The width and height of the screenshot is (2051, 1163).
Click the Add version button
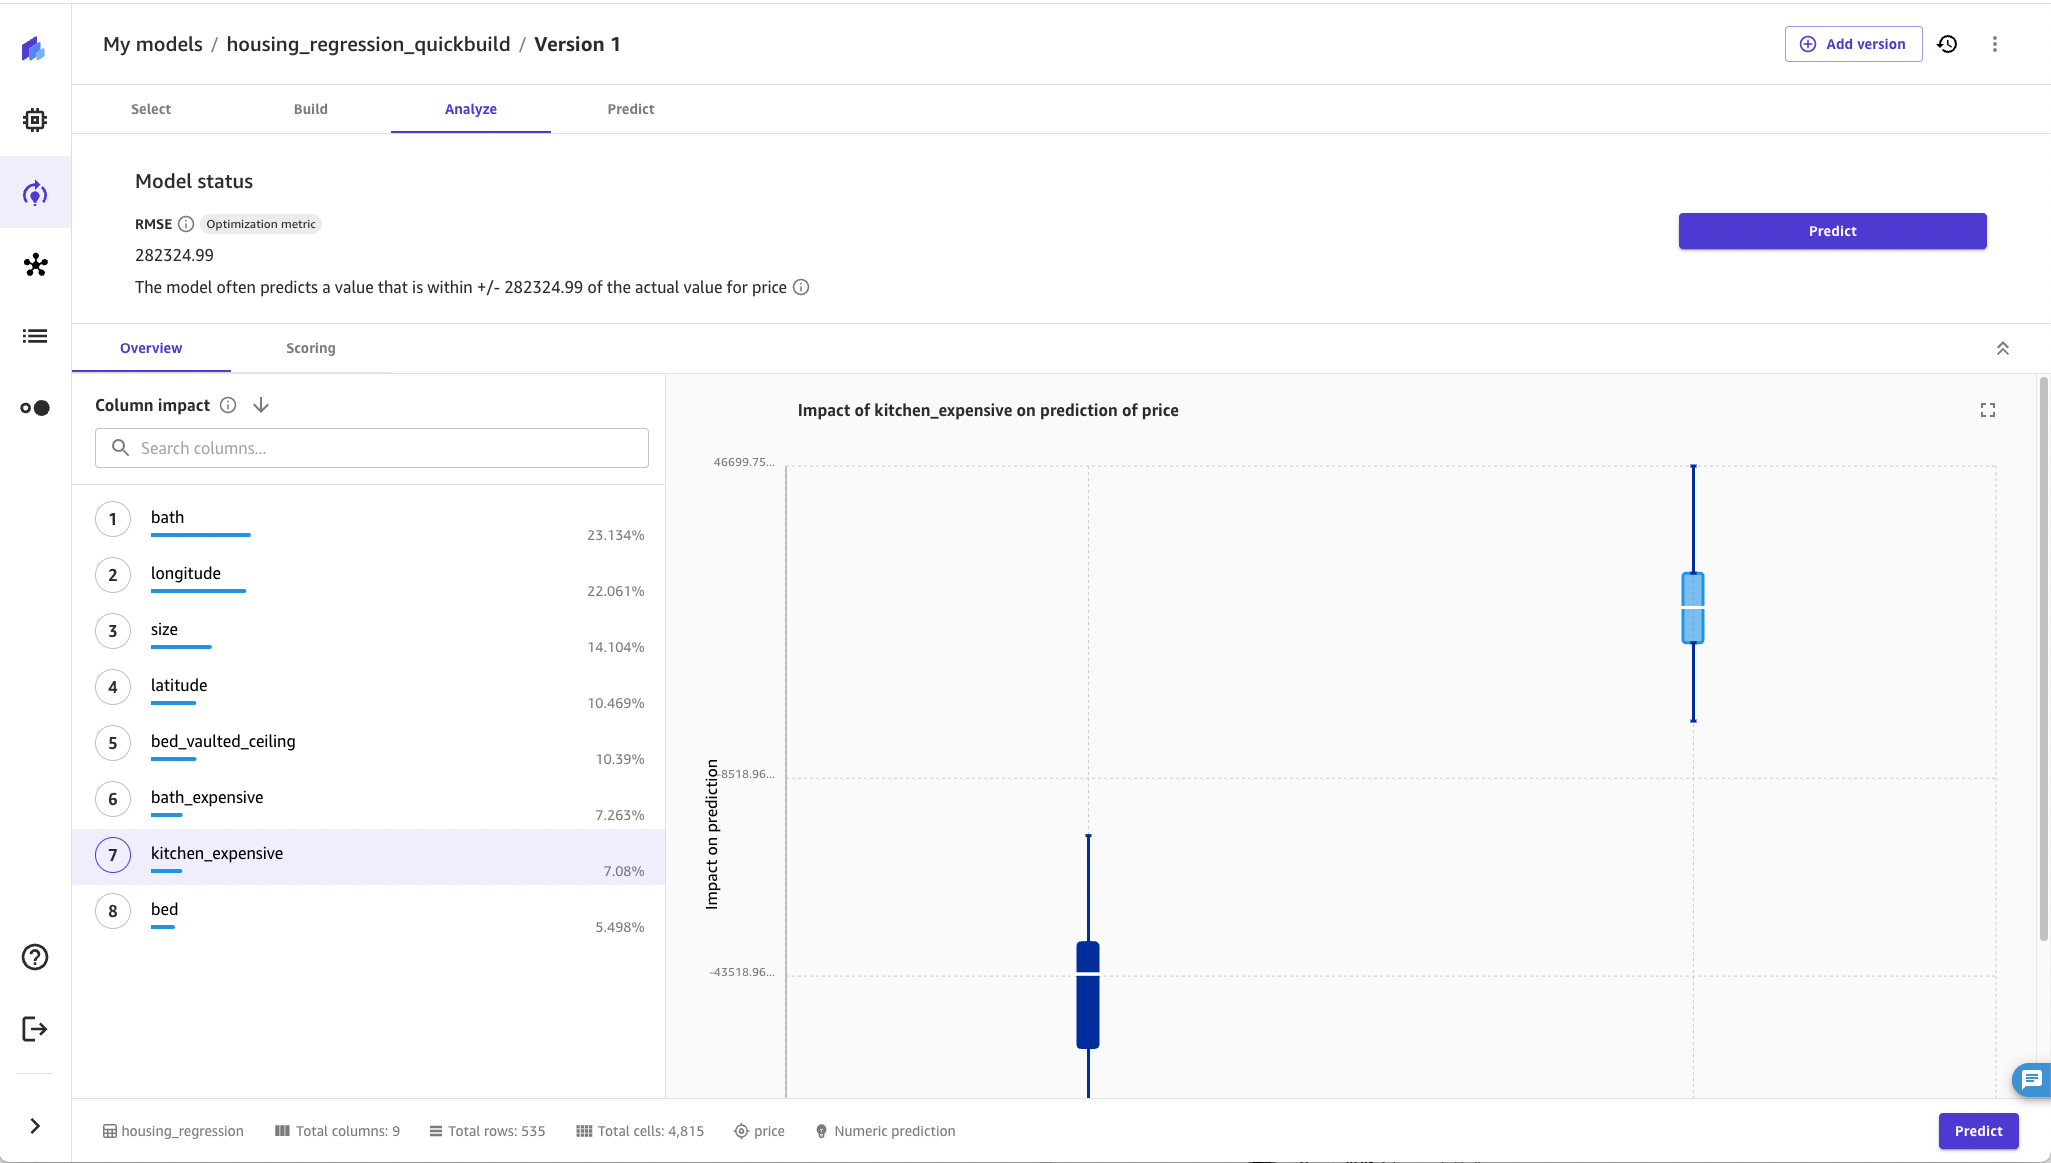click(1853, 44)
